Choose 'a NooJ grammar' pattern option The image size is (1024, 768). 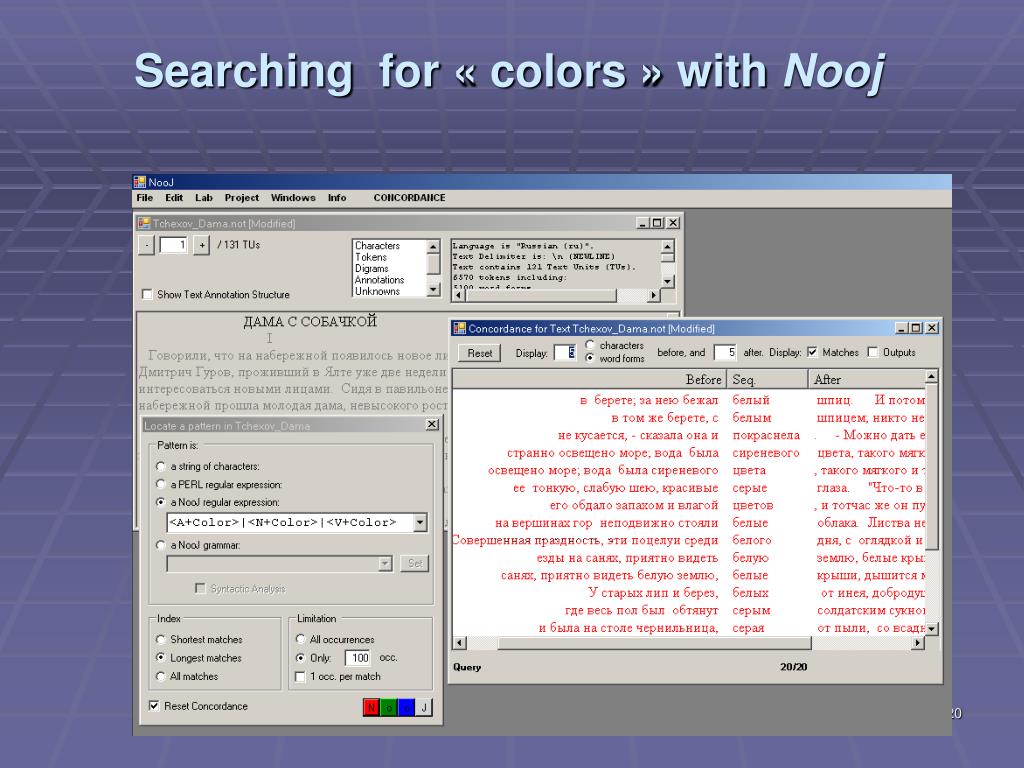click(161, 545)
